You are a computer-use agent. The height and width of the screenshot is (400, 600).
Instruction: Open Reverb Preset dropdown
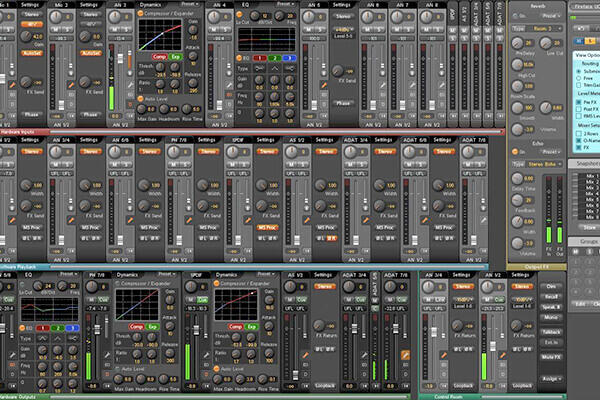click(551, 16)
